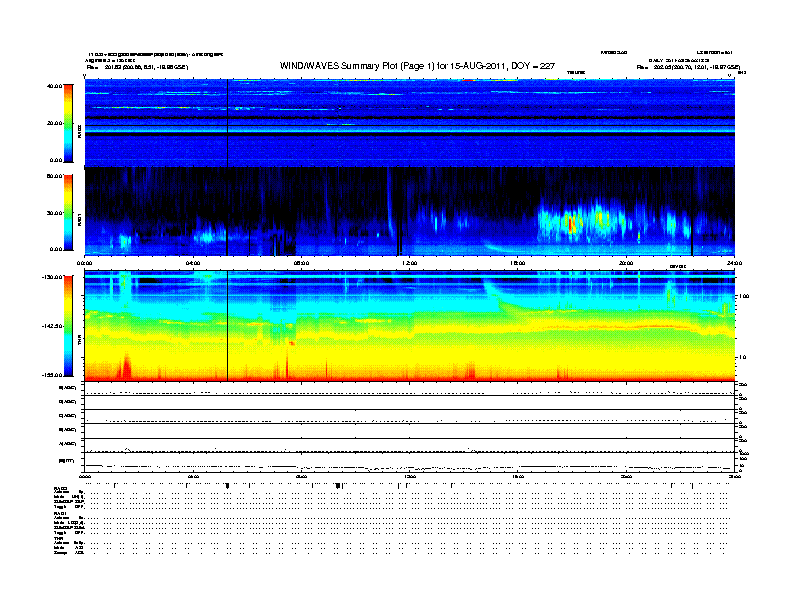Image resolution: width=792 pixels, height=612 pixels.
Task: Select the WIND/WAVES Summary Plot title
Action: tap(417, 66)
